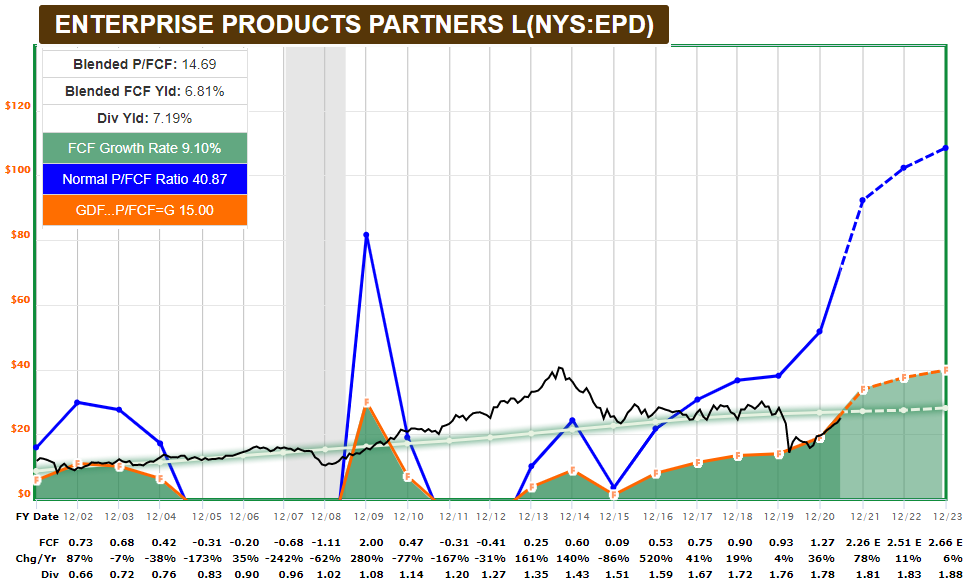
Task: Click the blue line peak marker at 12/09
Action: [x=366, y=235]
